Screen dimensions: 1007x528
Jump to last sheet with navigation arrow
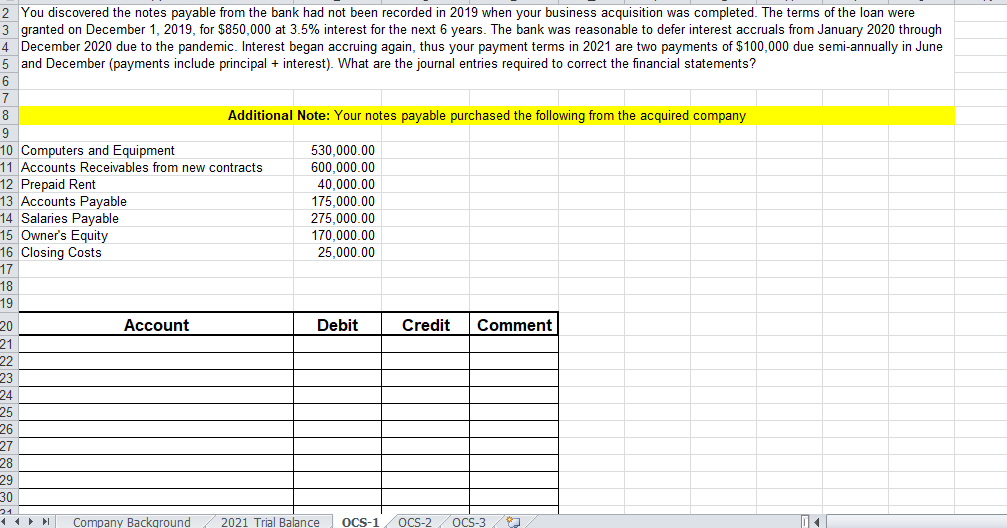[46, 522]
